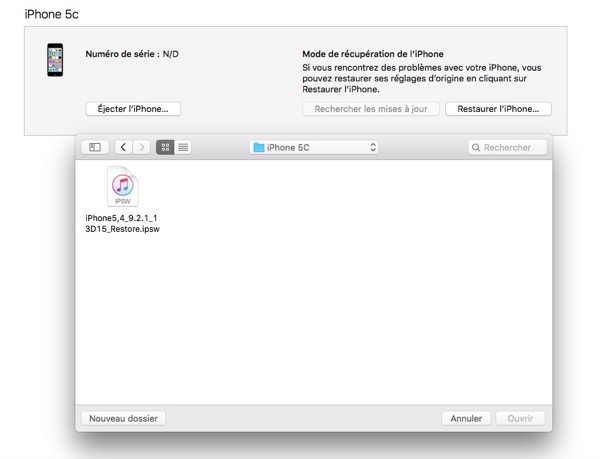600x459 pixels.
Task: Click Nouveau dossier button
Action: pyautogui.click(x=123, y=418)
